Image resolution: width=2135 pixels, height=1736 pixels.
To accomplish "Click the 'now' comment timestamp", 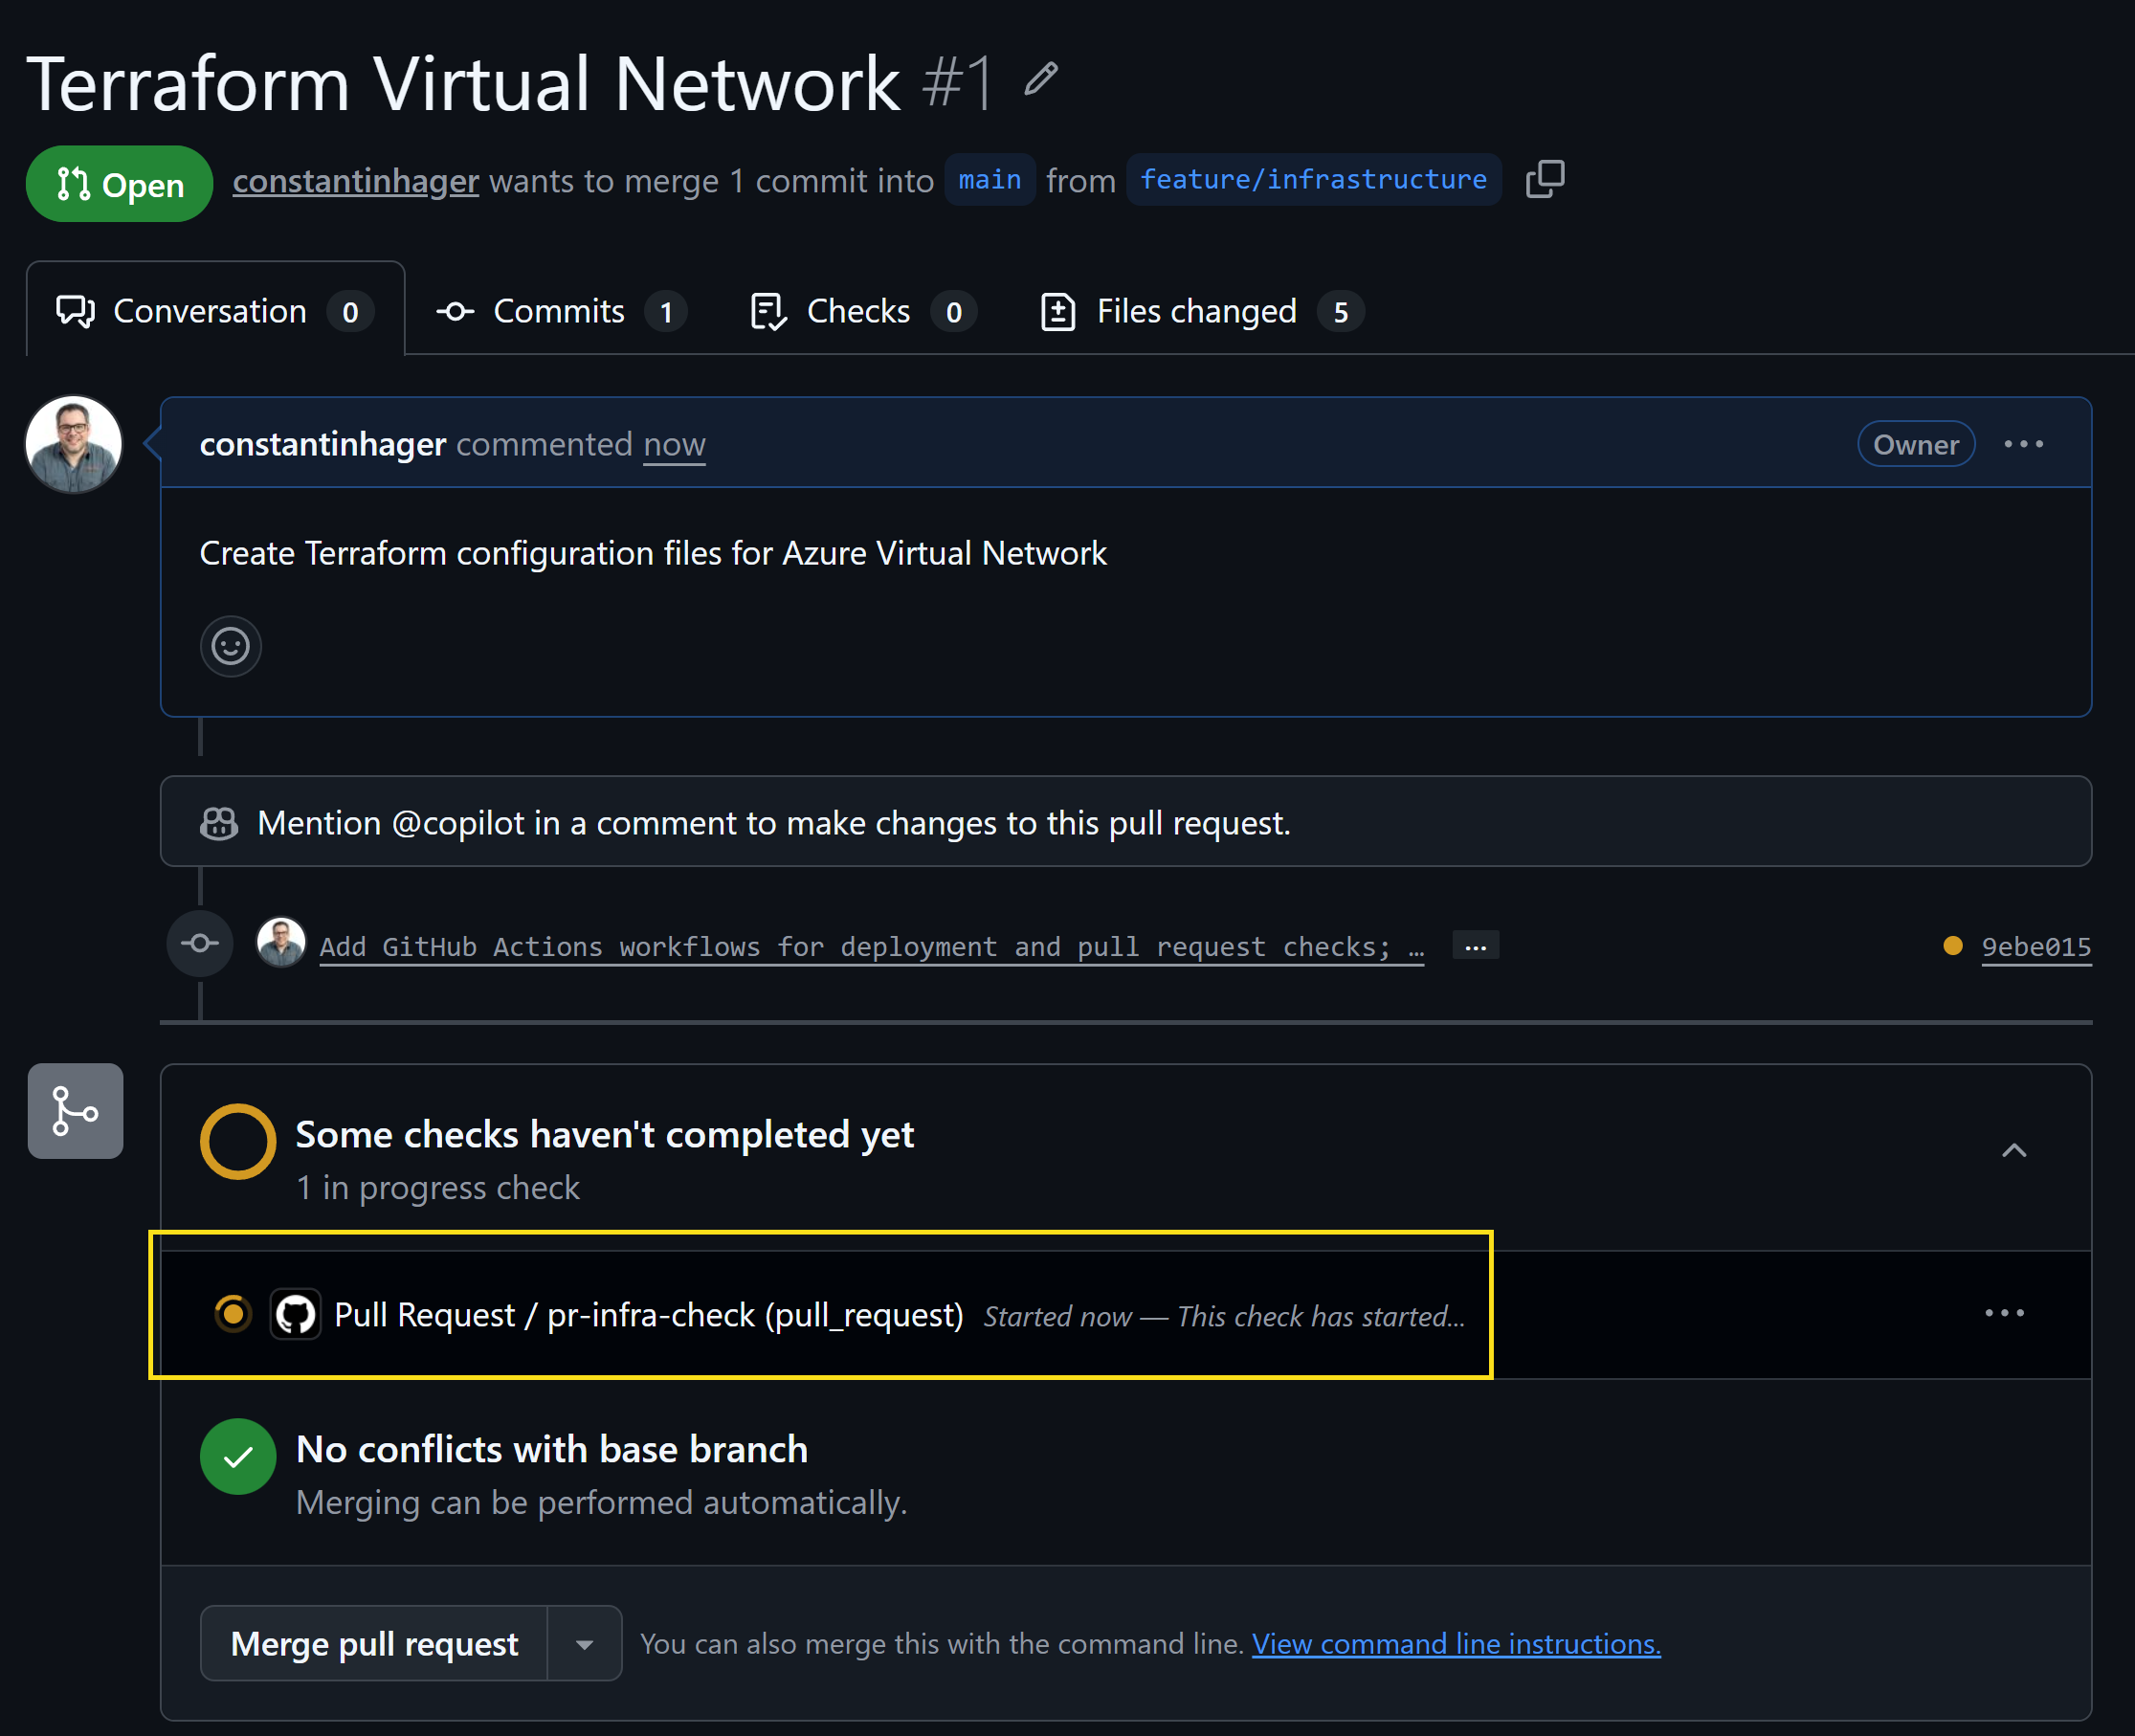I will 674,444.
